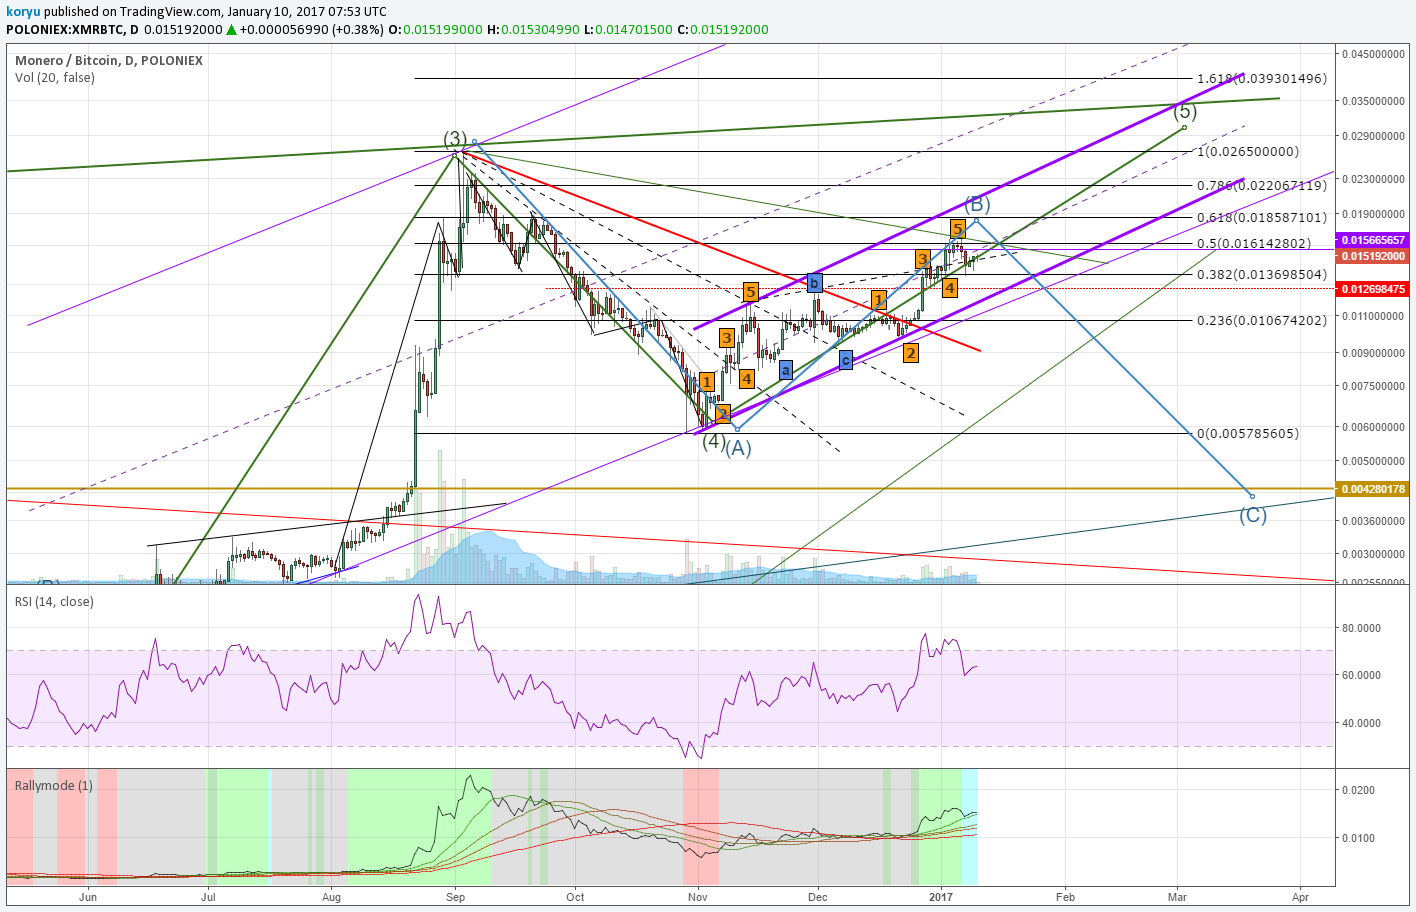Click the 0.618(0.018587101) Fibonacci label
Viewport: 1416px width, 912px height.
[x=1262, y=218]
